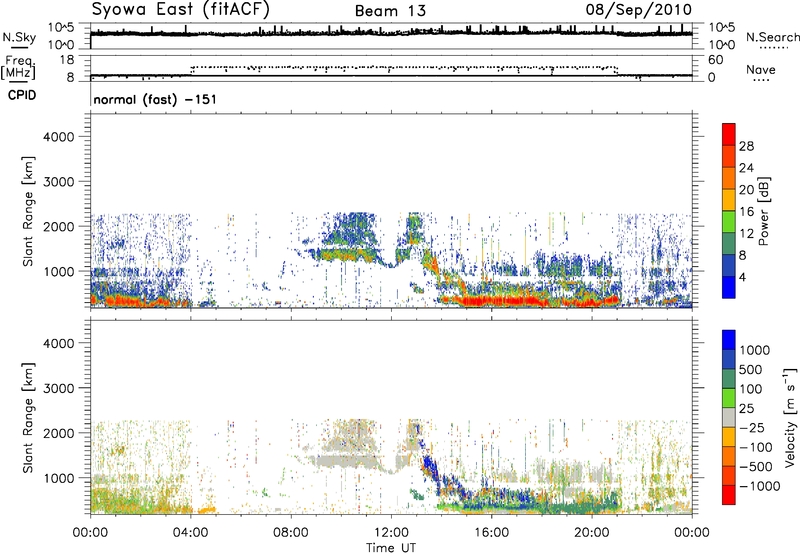Click the "28" value on the Power colorbar
This screenshot has width=800, height=554.
click(746, 146)
